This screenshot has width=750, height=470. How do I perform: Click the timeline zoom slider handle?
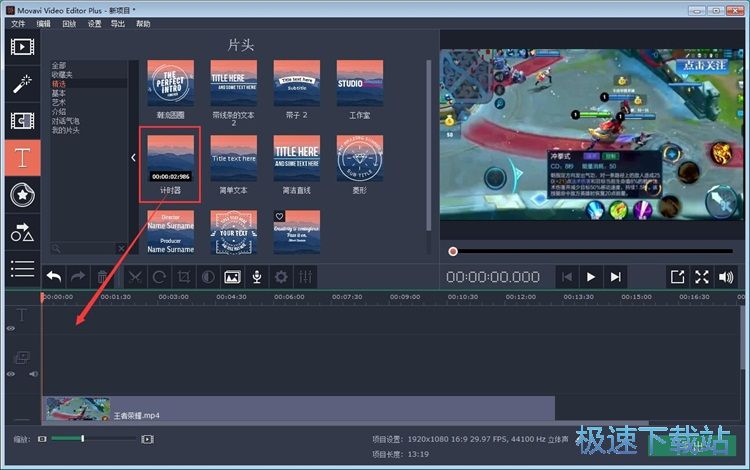pos(83,438)
